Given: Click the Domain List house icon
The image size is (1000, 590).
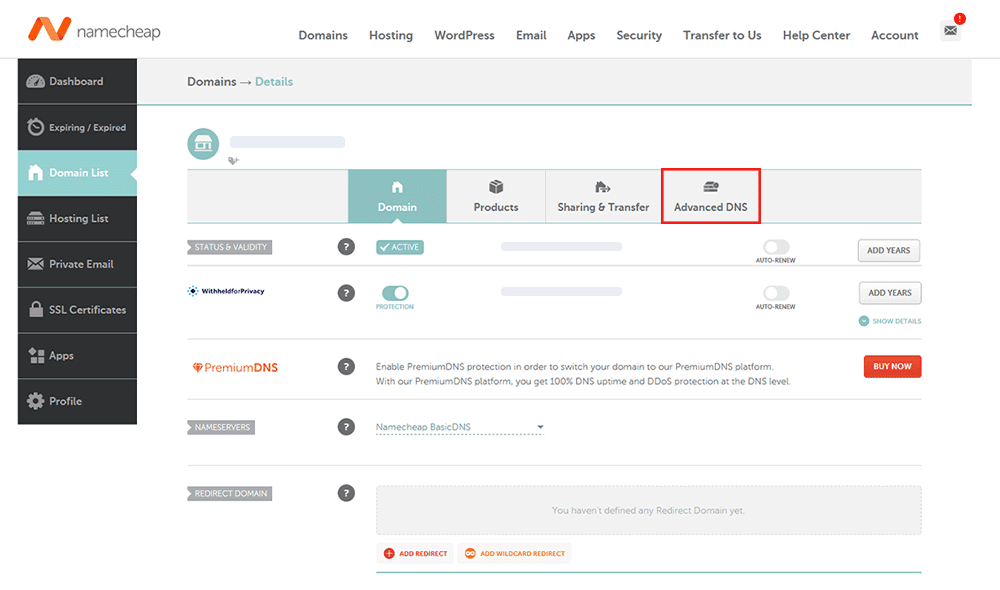Looking at the screenshot, I should 36,172.
